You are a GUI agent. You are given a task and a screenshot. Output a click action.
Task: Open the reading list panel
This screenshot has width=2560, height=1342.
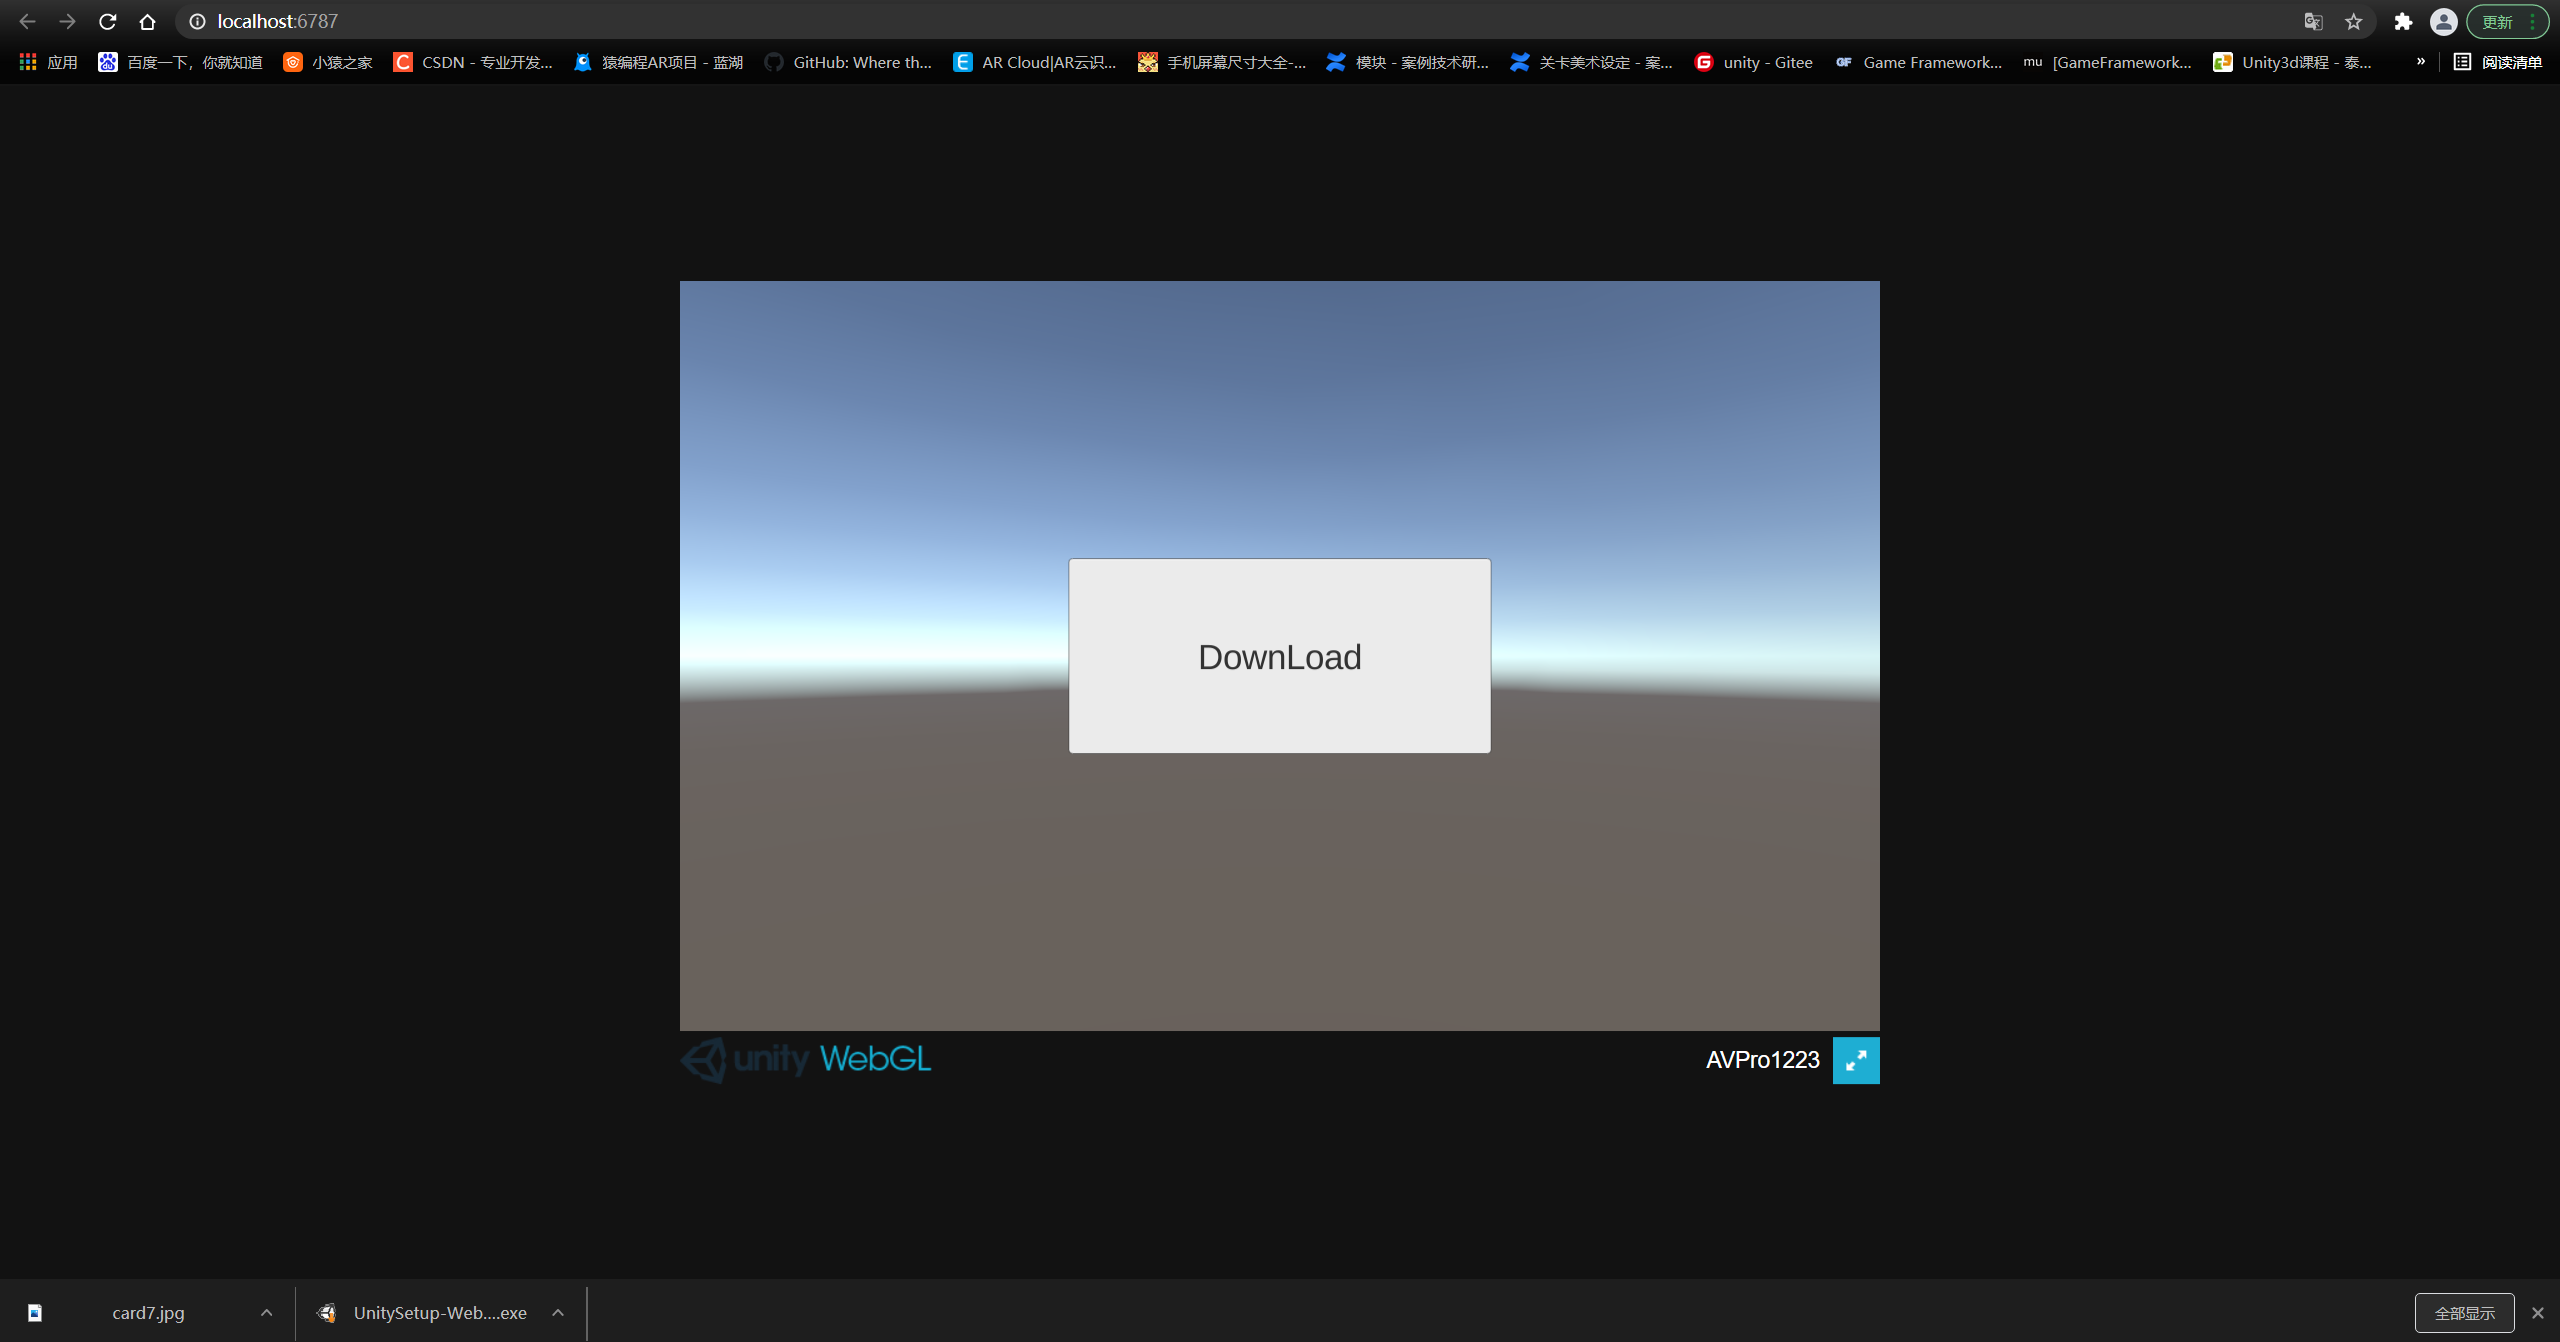click(x=2498, y=62)
